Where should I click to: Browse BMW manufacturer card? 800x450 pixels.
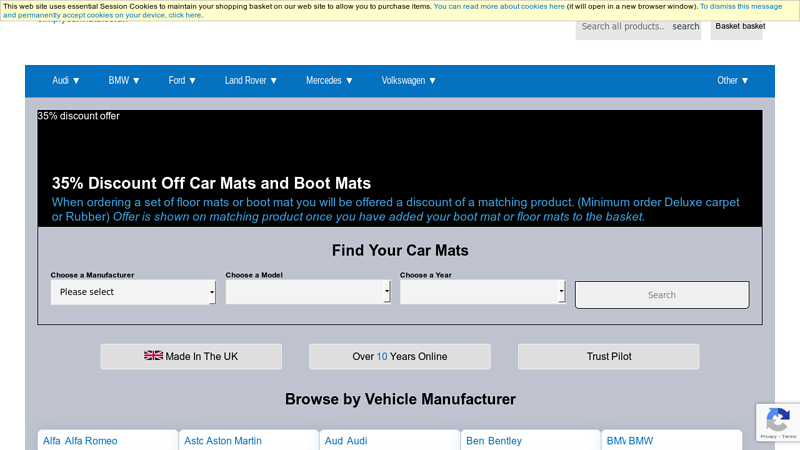[x=671, y=440]
